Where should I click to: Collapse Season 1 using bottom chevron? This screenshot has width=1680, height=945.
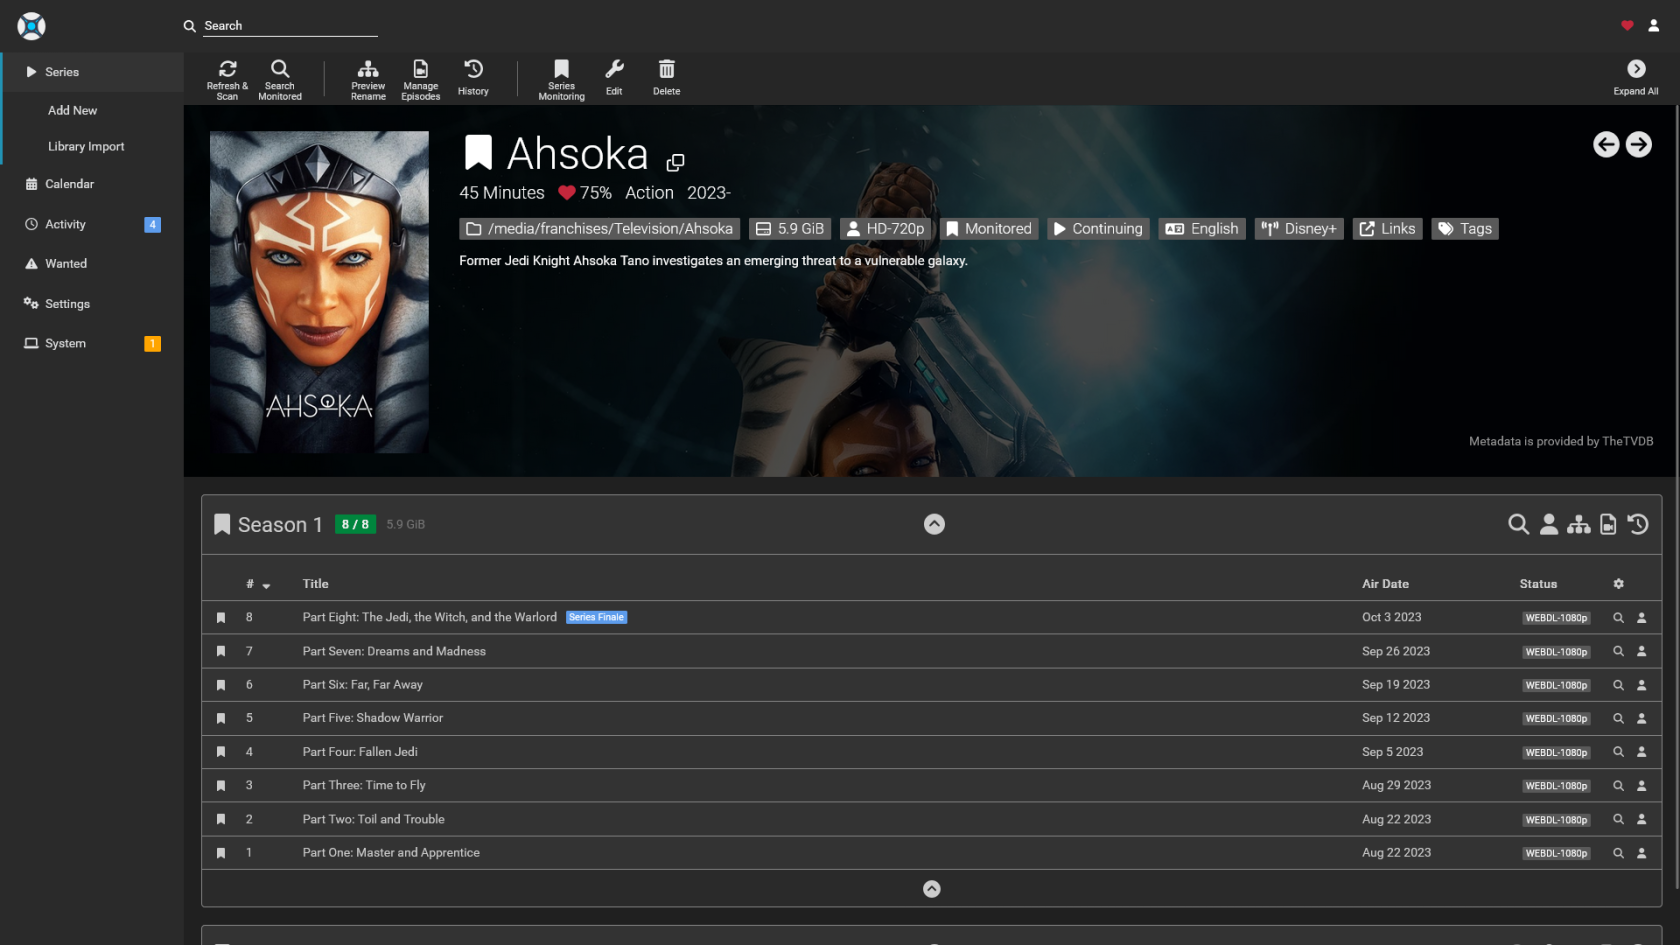pyautogui.click(x=931, y=889)
